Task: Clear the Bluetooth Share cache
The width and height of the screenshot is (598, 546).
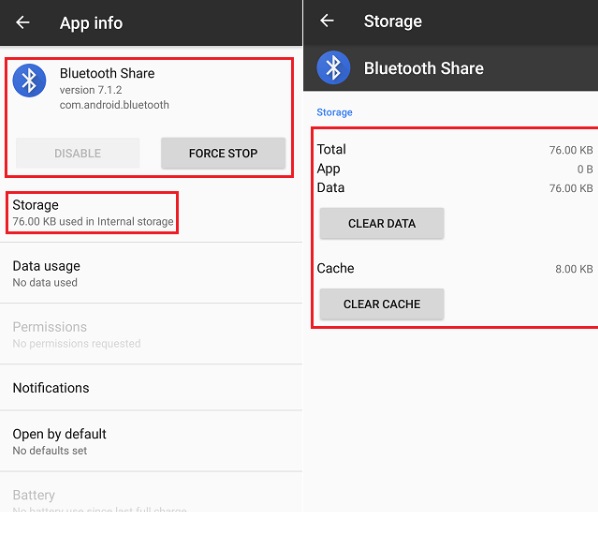Action: coord(382,304)
